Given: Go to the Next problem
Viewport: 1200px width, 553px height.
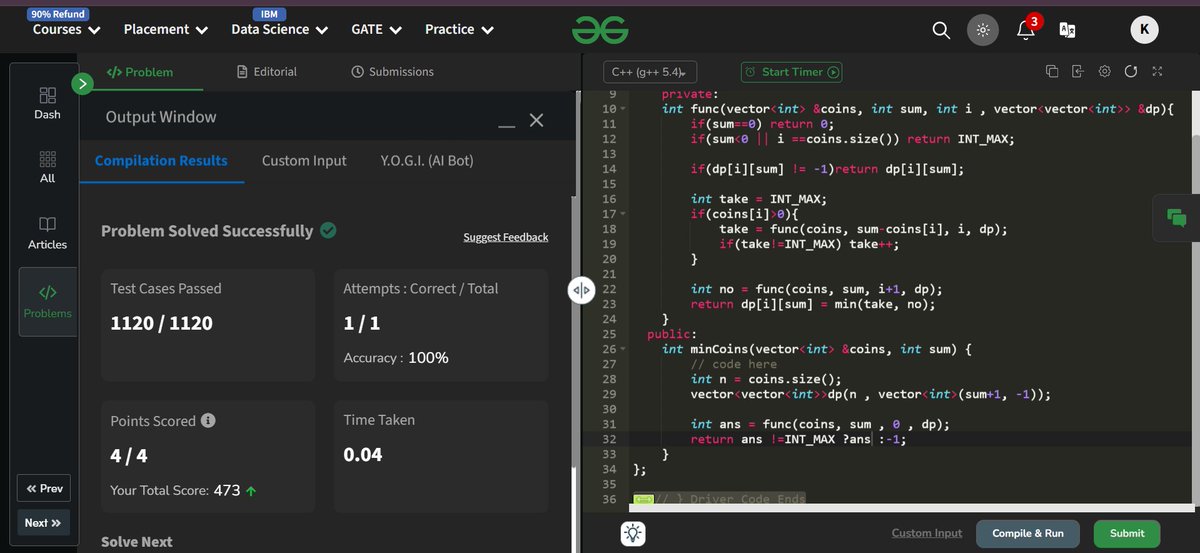Looking at the screenshot, I should 44,522.
